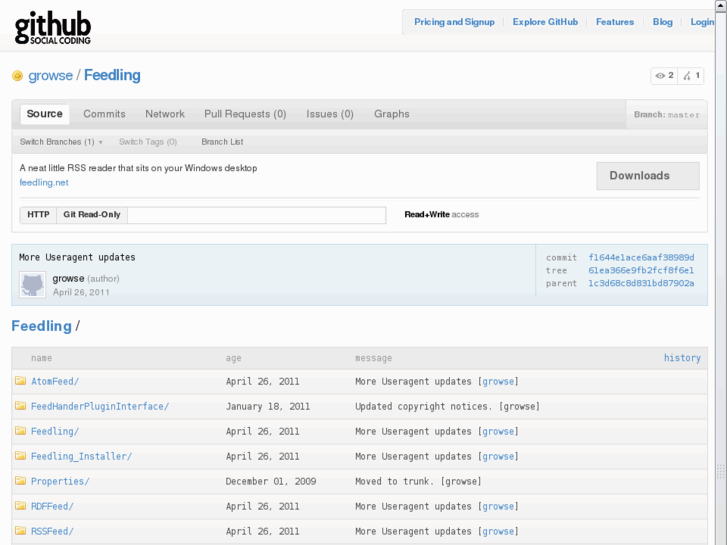The height and width of the screenshot is (545, 727).
Task: Open the RSSFeed/ directory link
Action: (52, 531)
